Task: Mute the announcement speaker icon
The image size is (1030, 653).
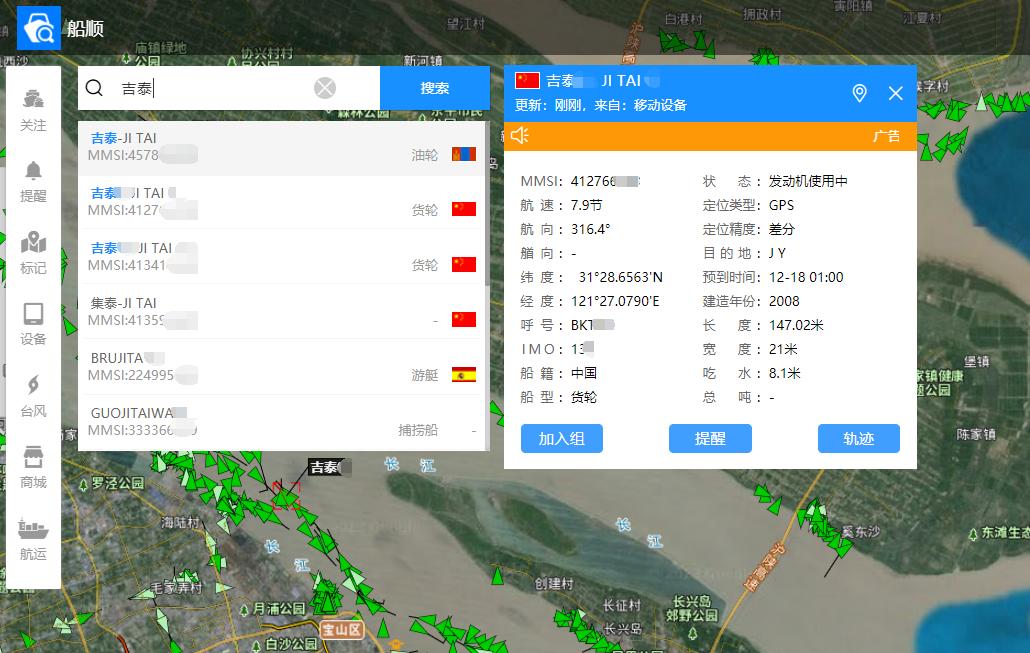Action: (520, 134)
